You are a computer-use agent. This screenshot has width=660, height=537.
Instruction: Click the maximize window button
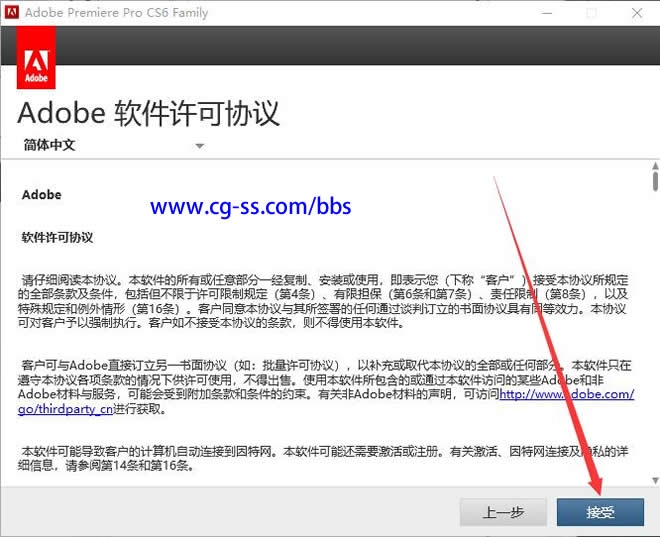[x=591, y=14]
